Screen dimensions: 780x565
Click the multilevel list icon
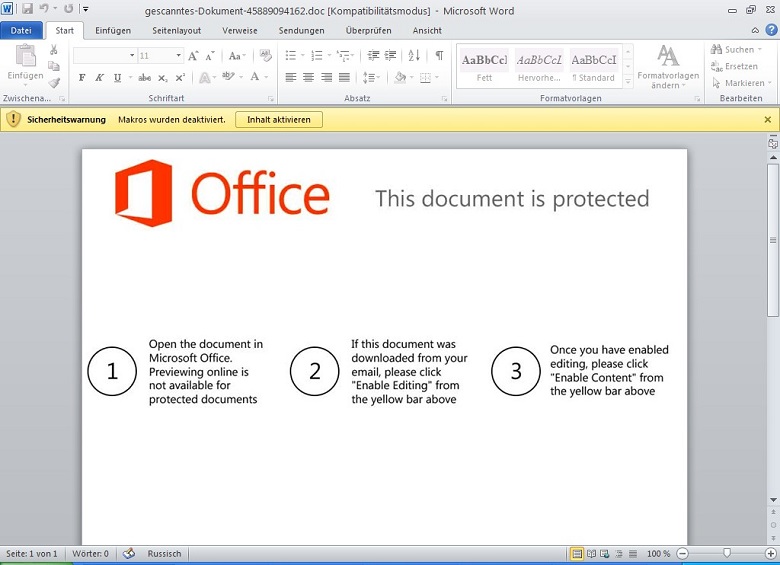coord(343,55)
